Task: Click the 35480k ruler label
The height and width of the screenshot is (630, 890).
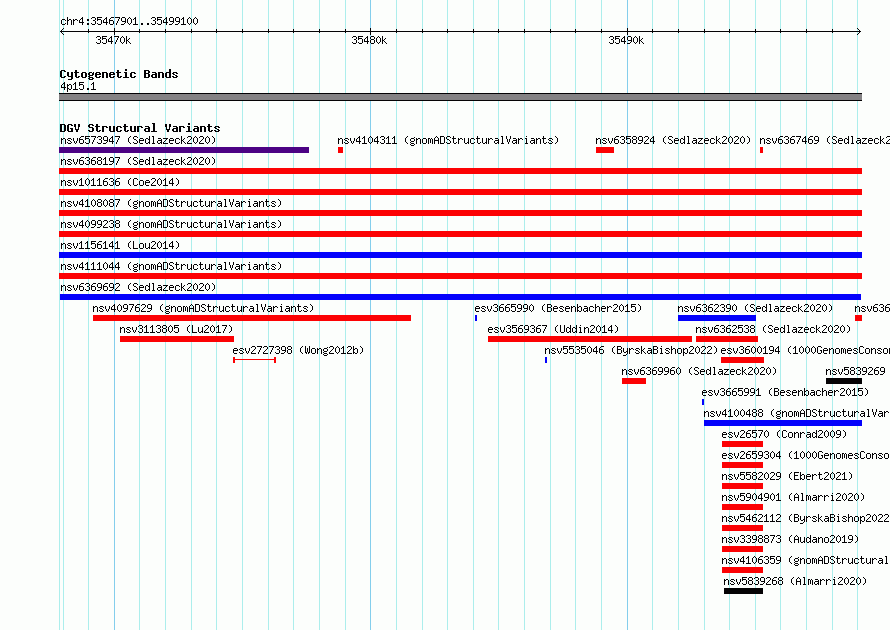Action: (369, 40)
